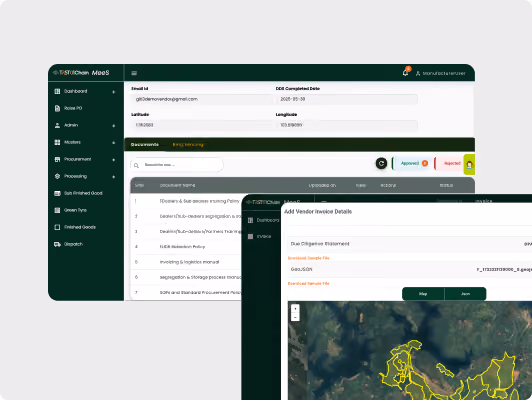This screenshot has width=532, height=400.
Task: Toggle the hamburger menu in top bar
Action: point(134,73)
